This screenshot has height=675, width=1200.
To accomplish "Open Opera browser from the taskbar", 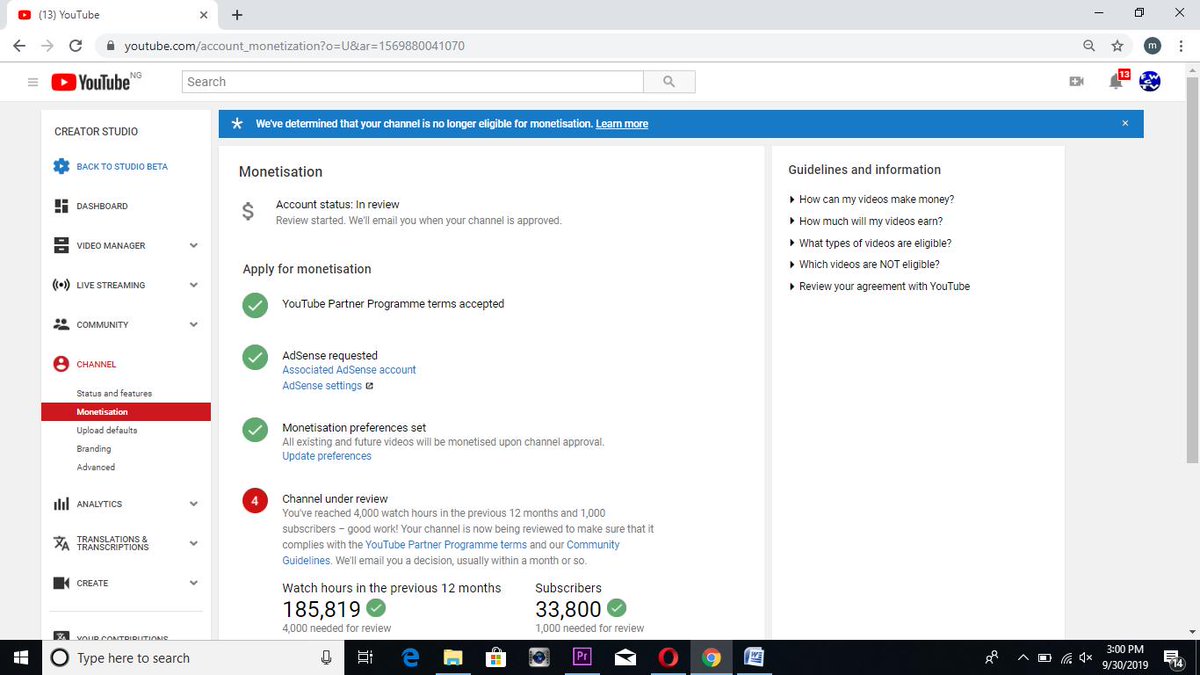I will point(668,657).
